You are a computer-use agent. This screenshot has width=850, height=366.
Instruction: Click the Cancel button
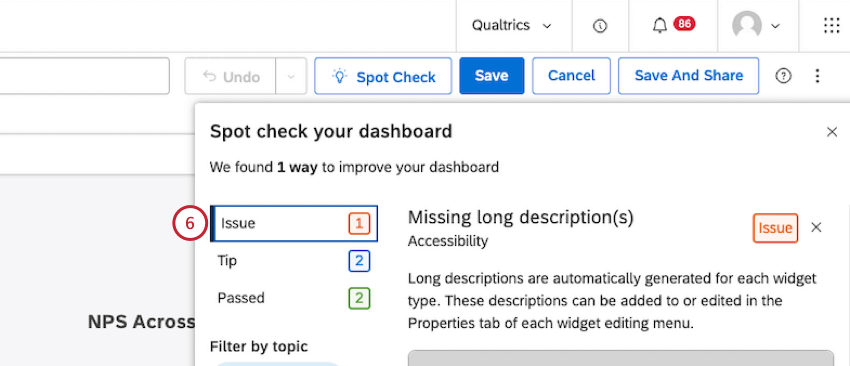point(571,76)
